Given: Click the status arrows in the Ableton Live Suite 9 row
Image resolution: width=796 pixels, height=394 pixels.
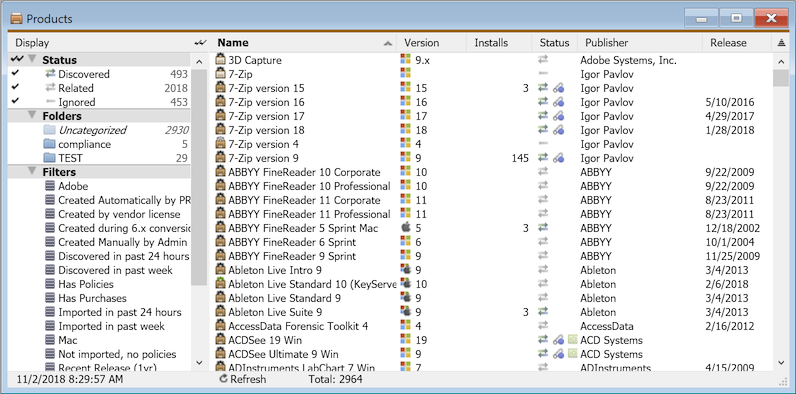Looking at the screenshot, I should click(543, 312).
